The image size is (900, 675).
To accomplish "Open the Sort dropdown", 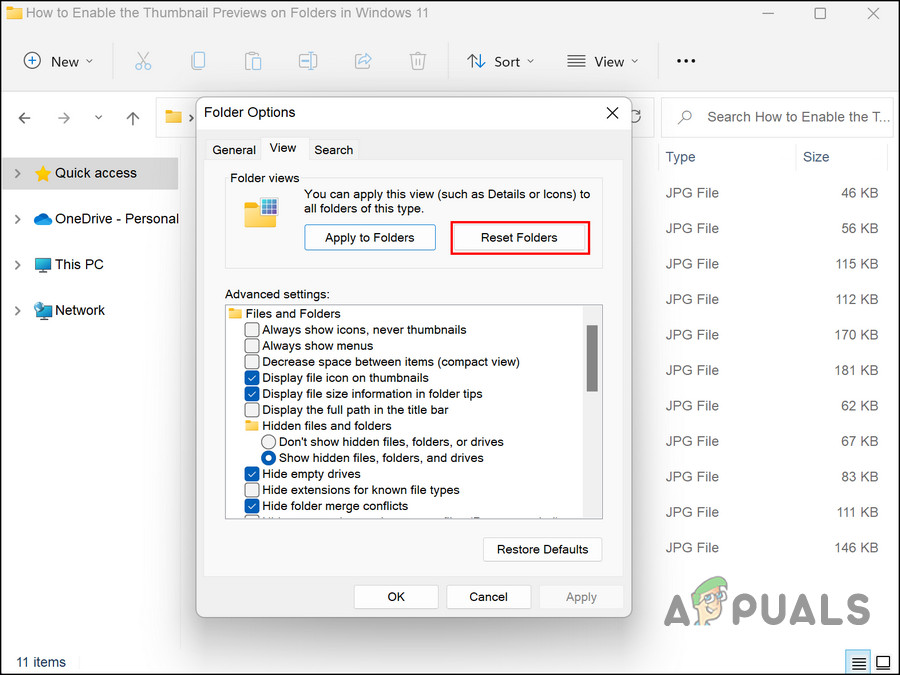I will coord(501,61).
